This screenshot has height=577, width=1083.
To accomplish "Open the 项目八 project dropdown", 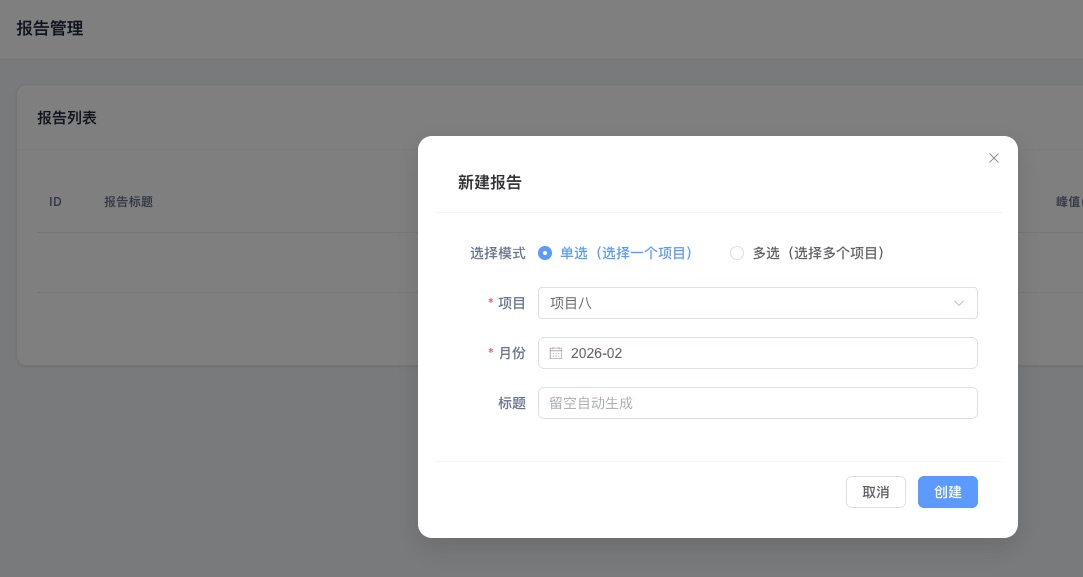I will 758,303.
